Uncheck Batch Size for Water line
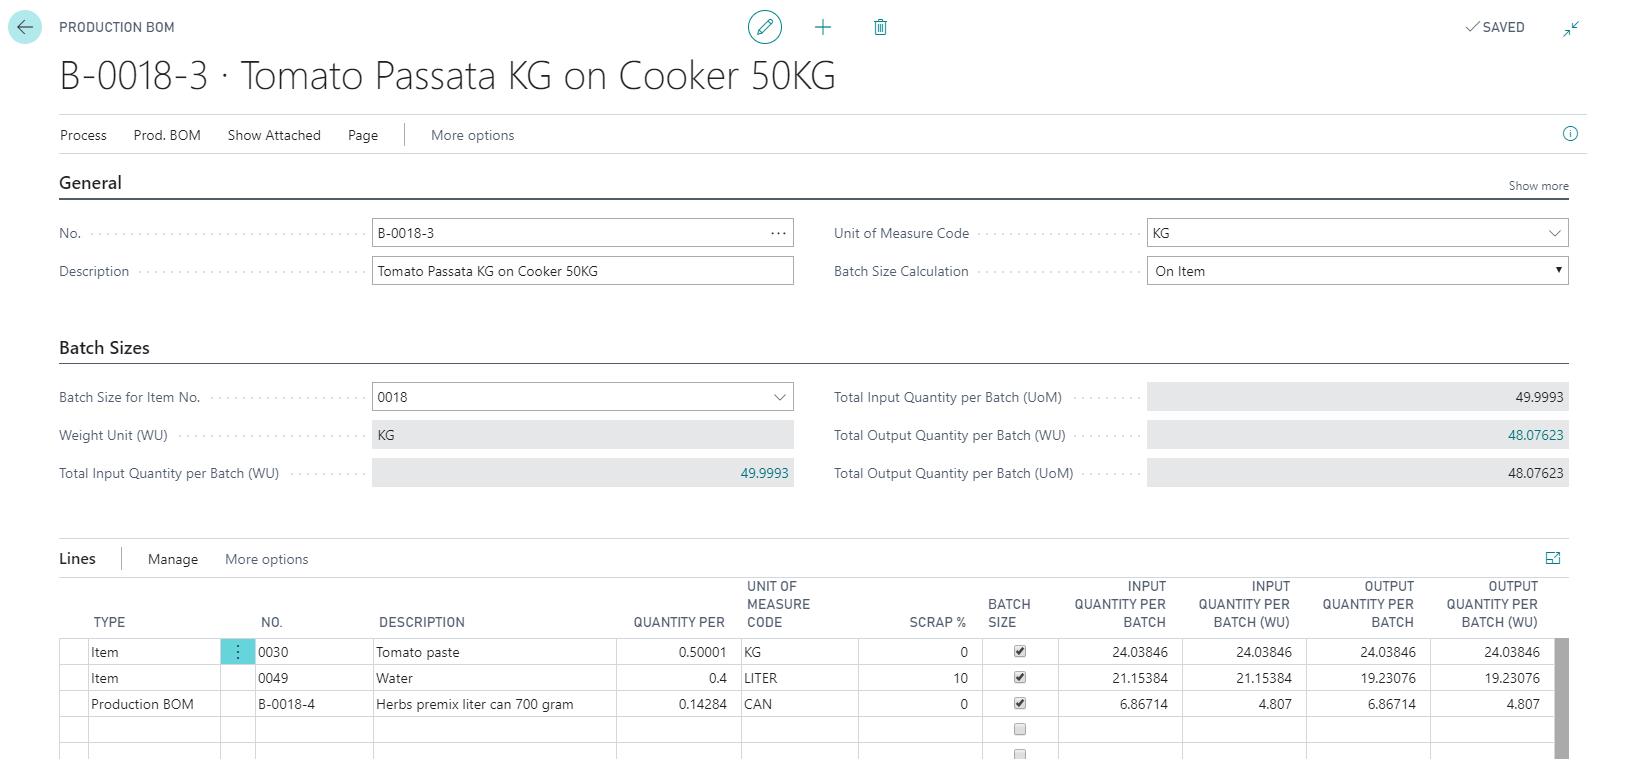The height and width of the screenshot is (760, 1646). pos(1019,677)
